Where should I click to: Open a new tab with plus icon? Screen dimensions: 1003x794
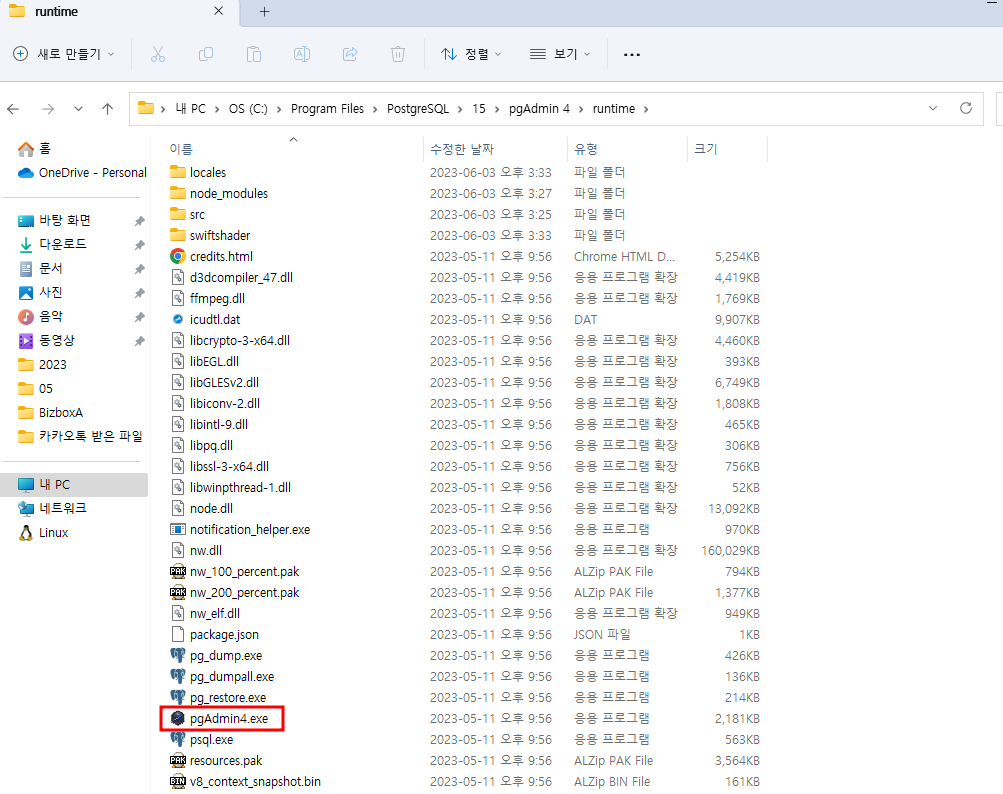[264, 12]
